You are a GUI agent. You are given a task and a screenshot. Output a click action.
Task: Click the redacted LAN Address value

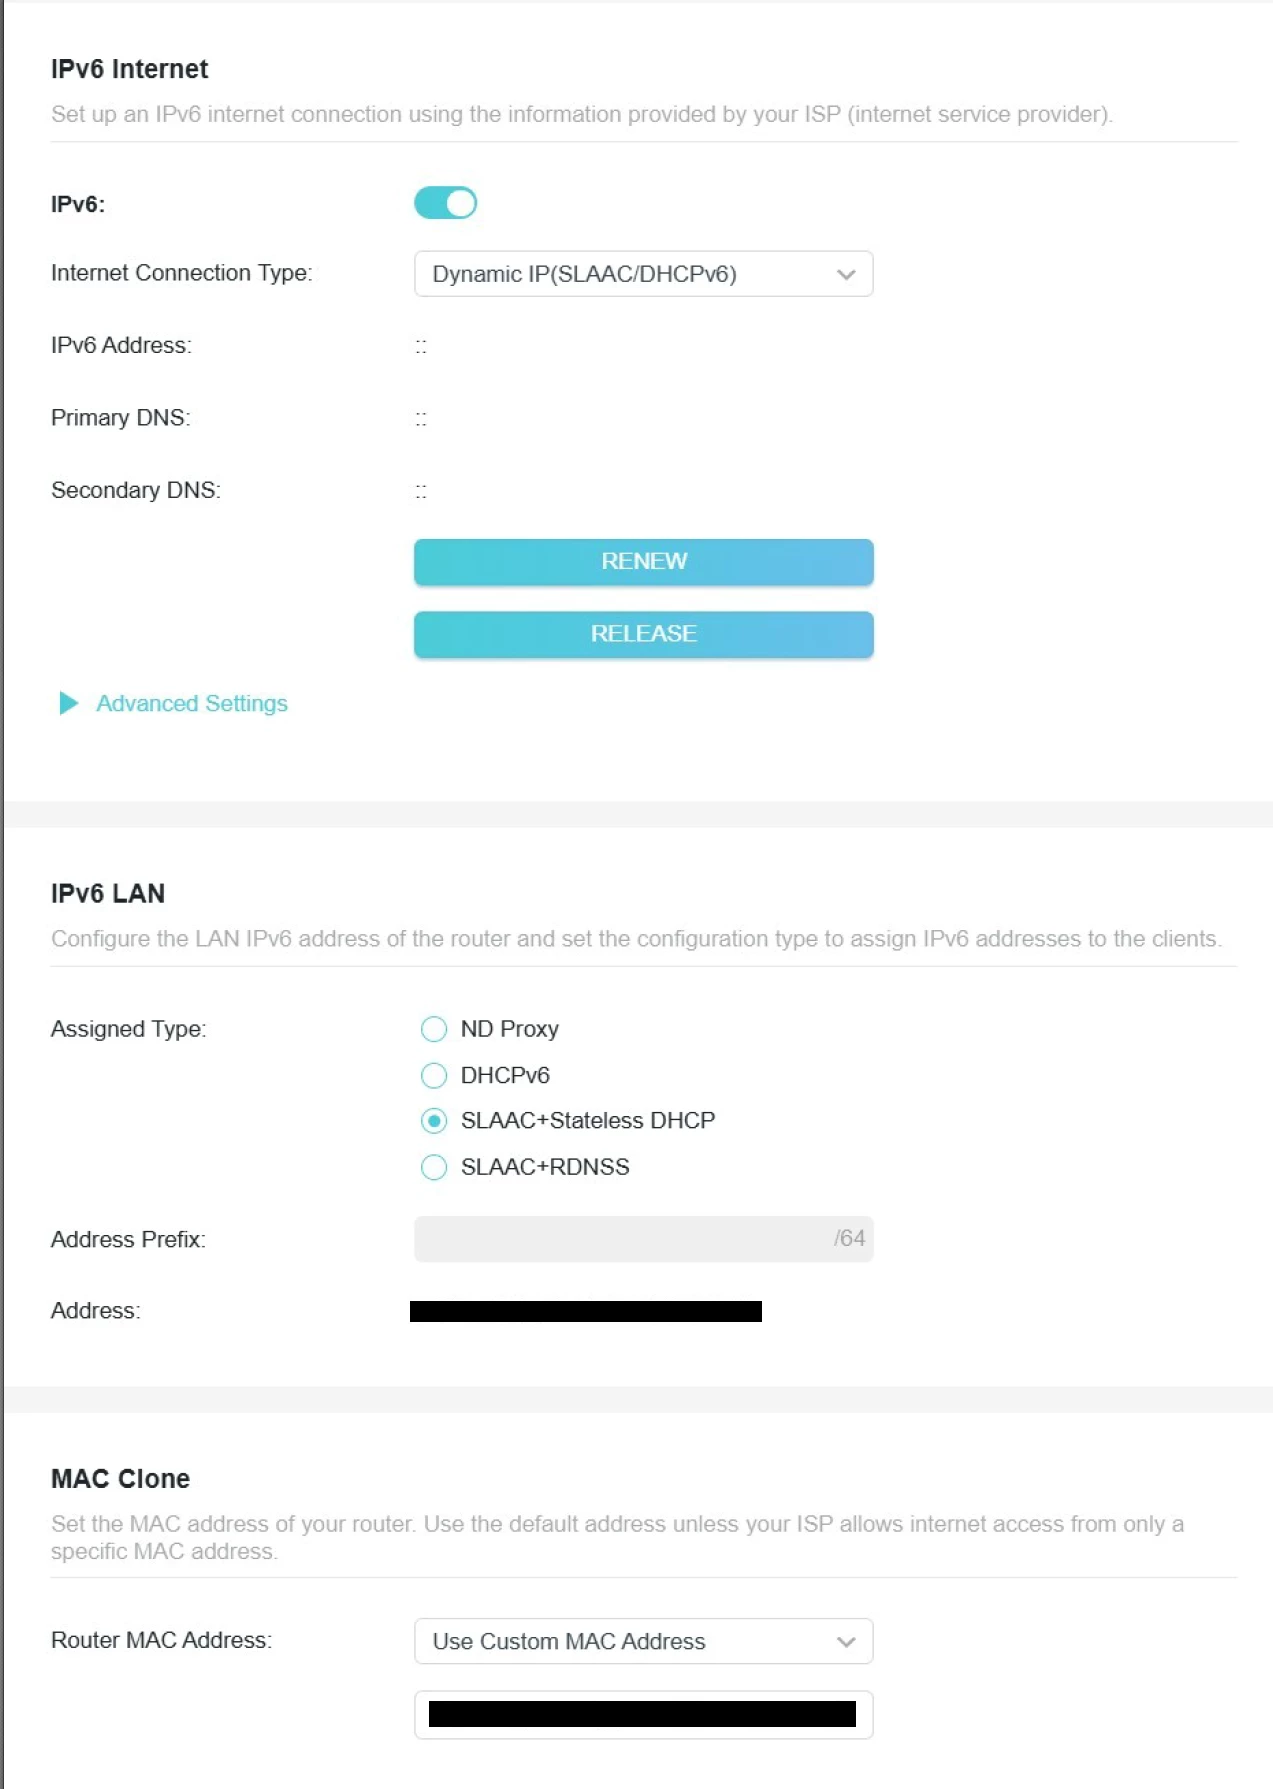point(586,1311)
